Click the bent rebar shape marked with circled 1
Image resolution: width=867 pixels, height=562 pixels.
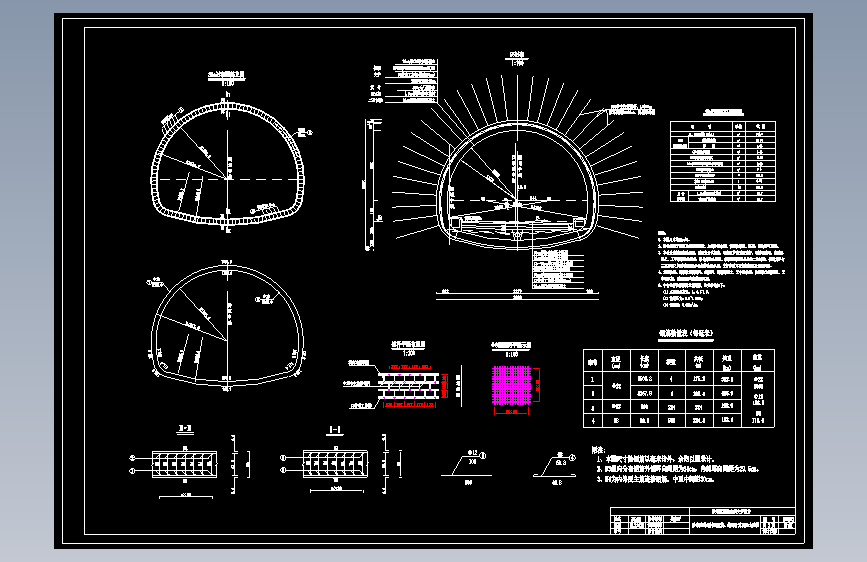[466, 465]
